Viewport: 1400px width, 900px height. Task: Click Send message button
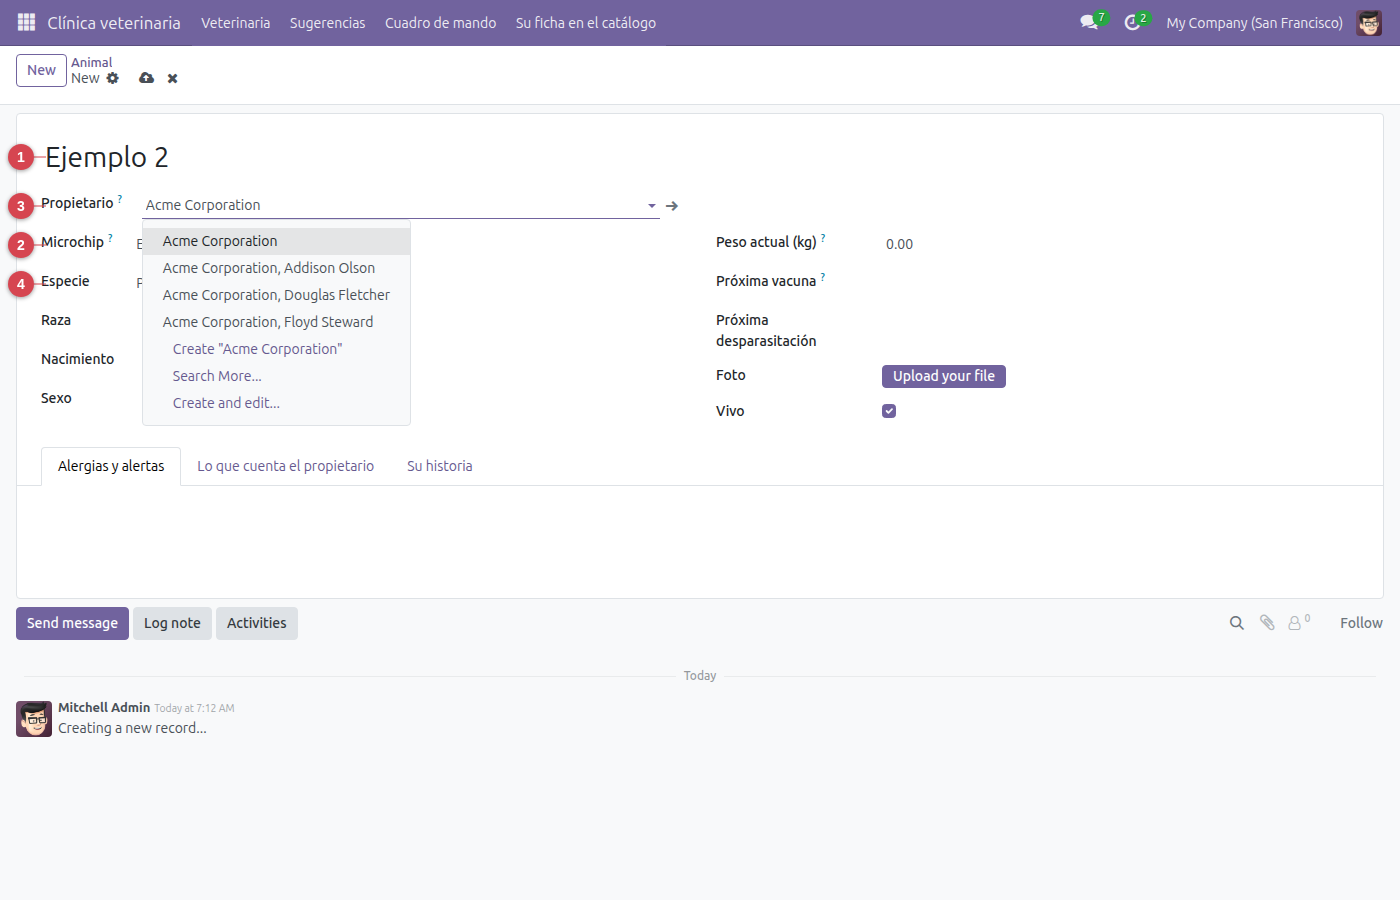point(72,623)
